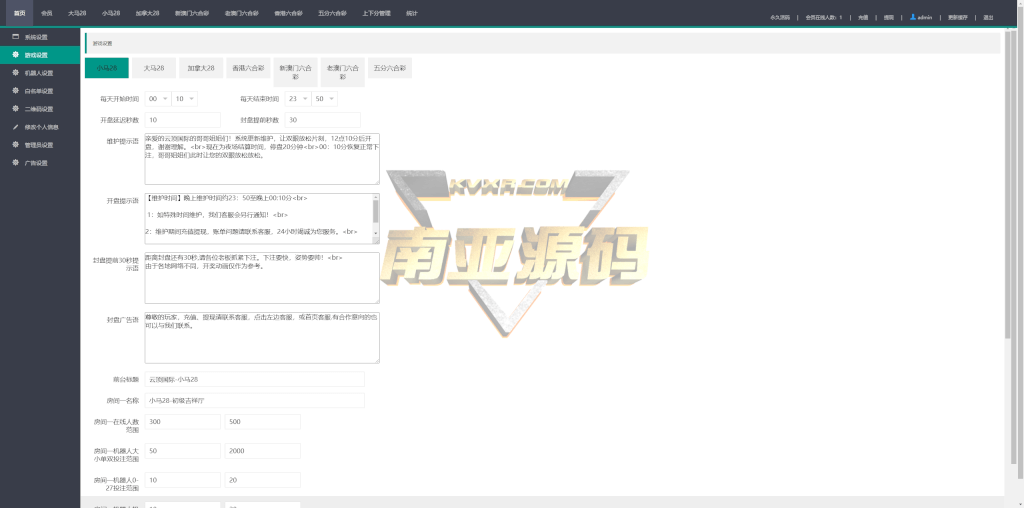Click the 房间一在线人数 minimum field showing 300

tap(182, 422)
